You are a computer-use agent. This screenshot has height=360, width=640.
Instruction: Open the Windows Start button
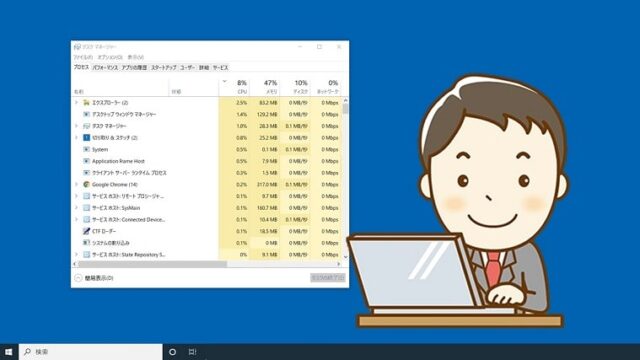[x=9, y=351]
